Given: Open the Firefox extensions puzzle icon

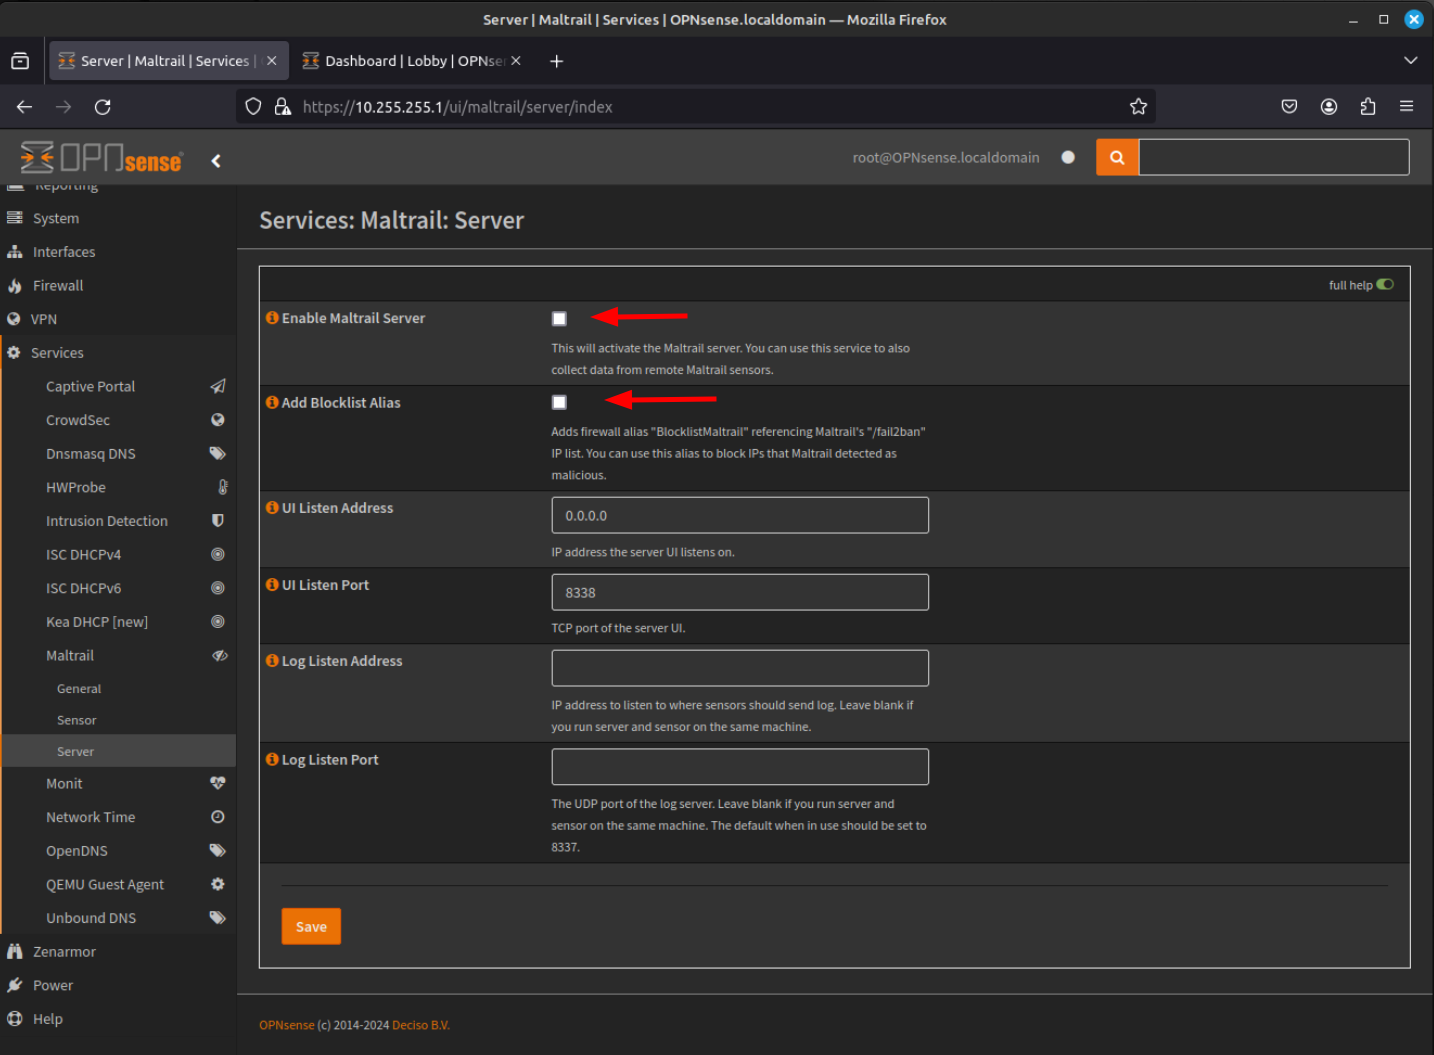Looking at the screenshot, I should click(1368, 107).
